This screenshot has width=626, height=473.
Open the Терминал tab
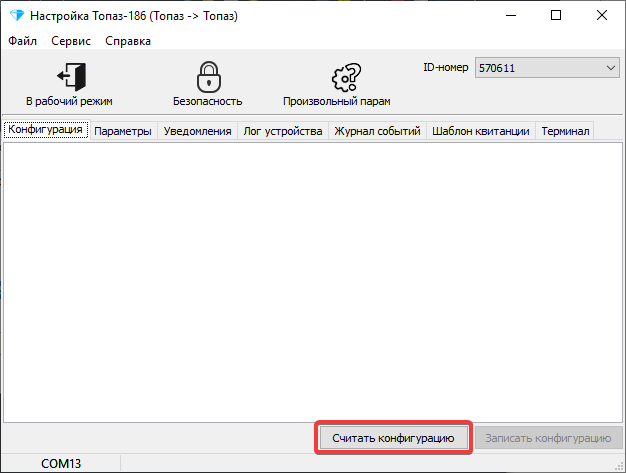coord(565,131)
